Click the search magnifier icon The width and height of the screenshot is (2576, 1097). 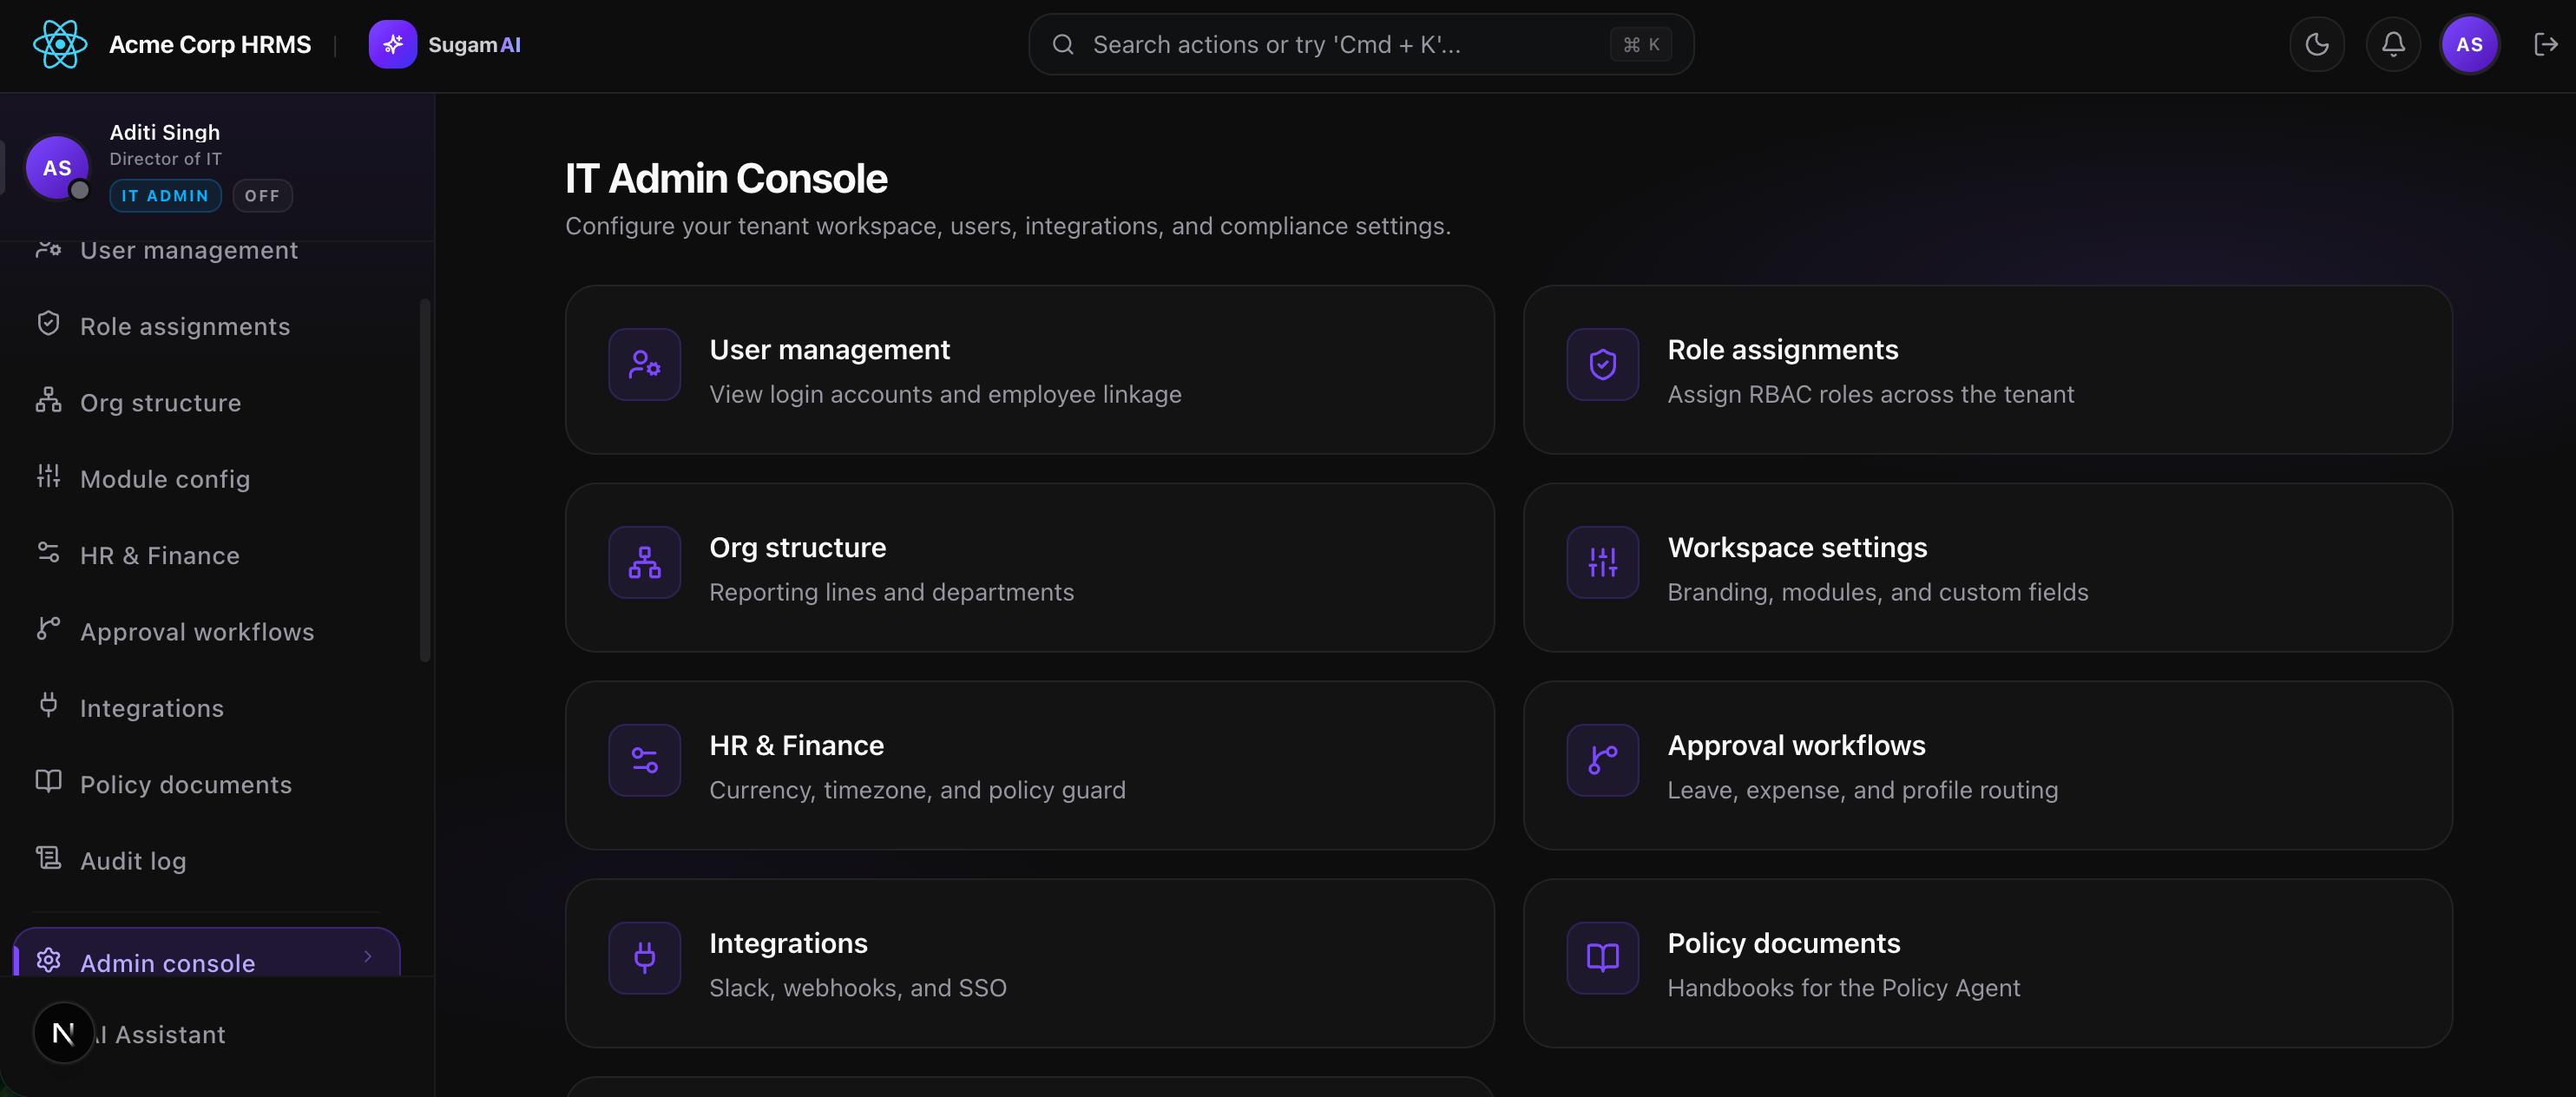(1063, 44)
